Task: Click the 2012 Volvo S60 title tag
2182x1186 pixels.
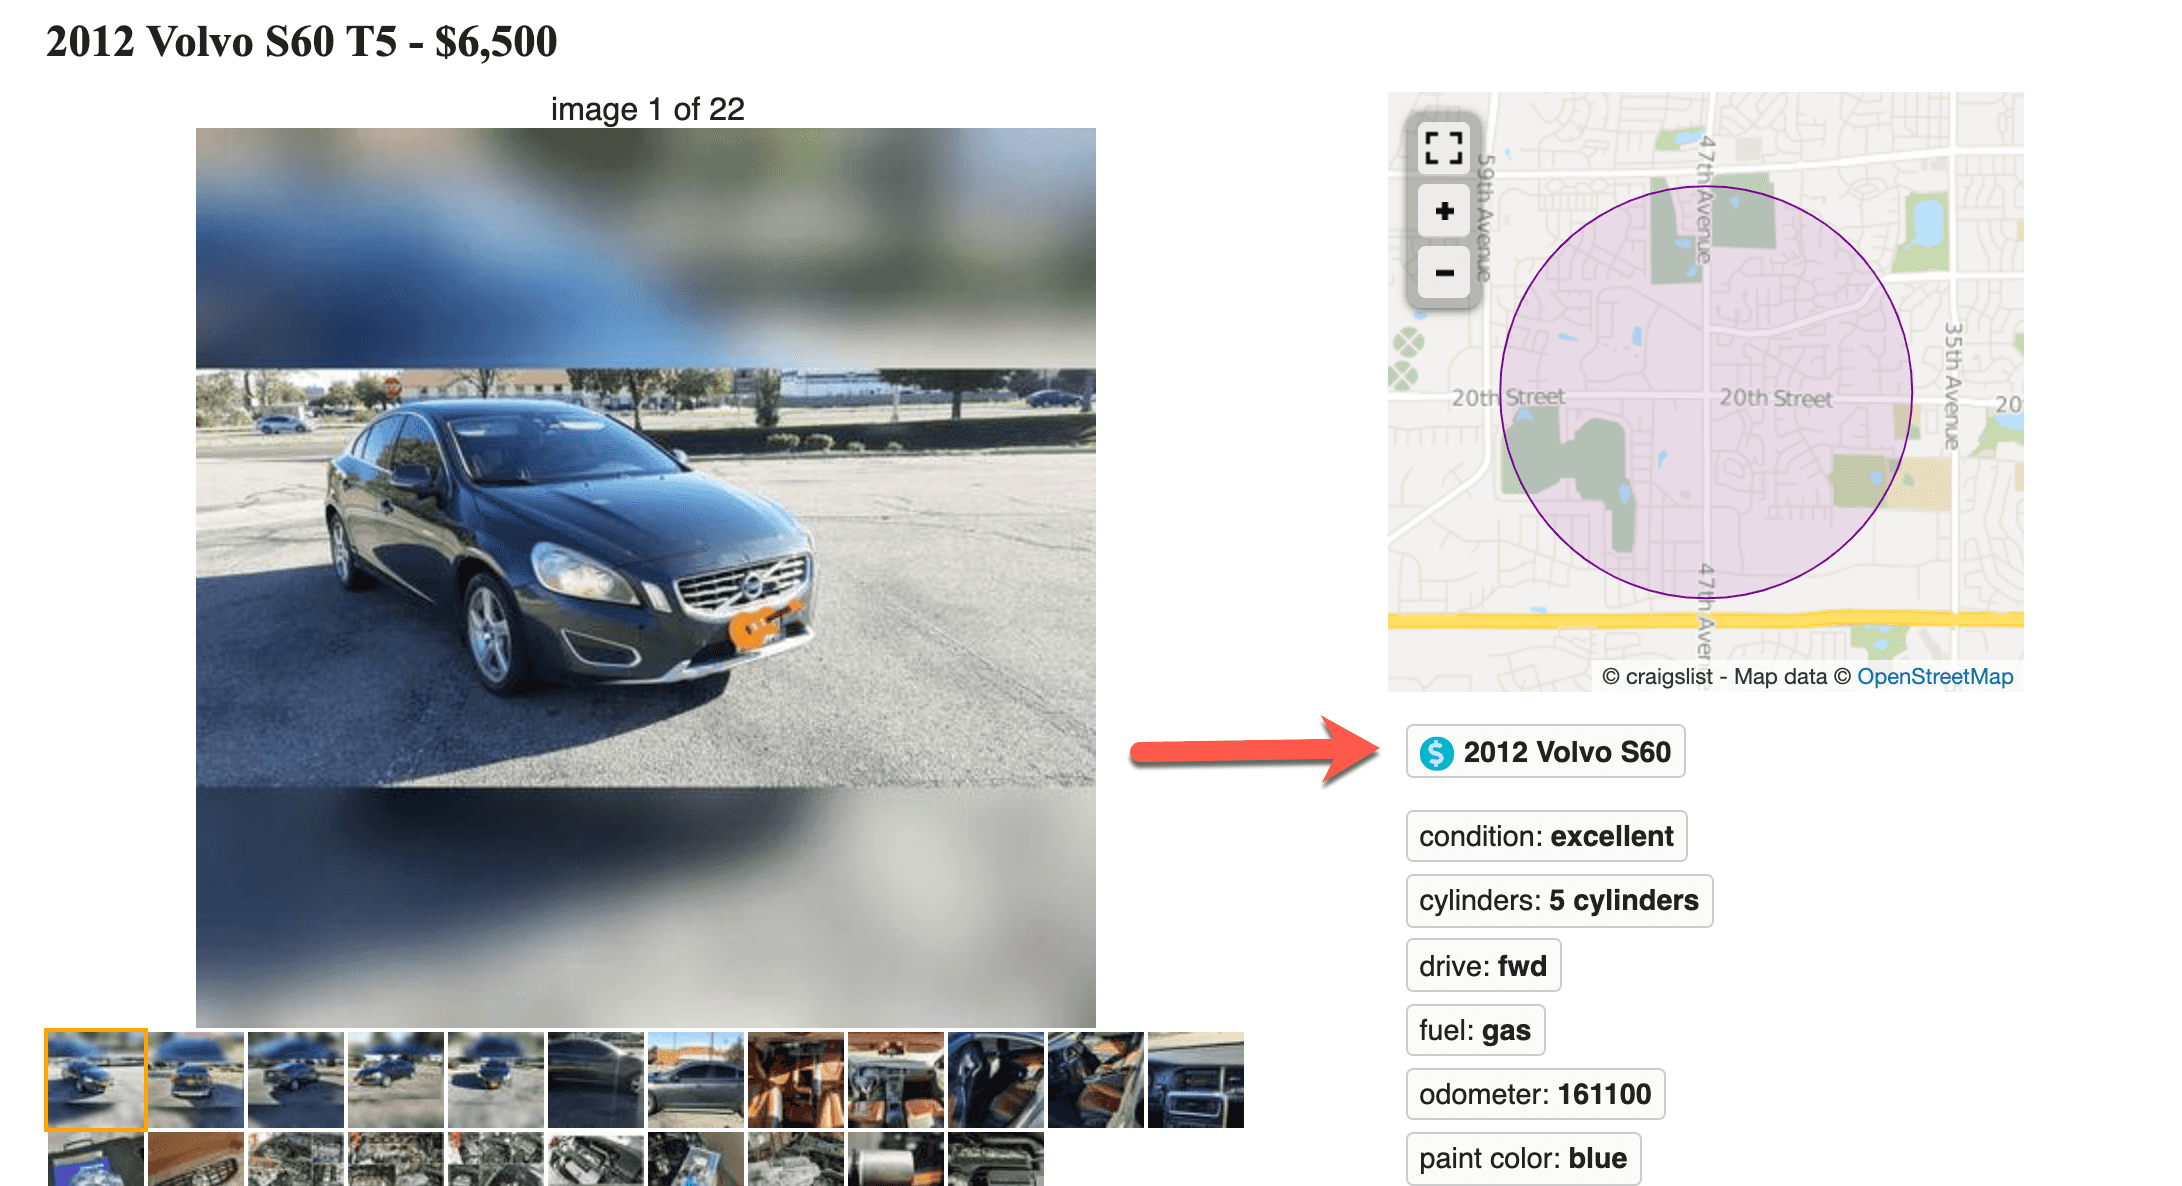Action: (x=1545, y=751)
